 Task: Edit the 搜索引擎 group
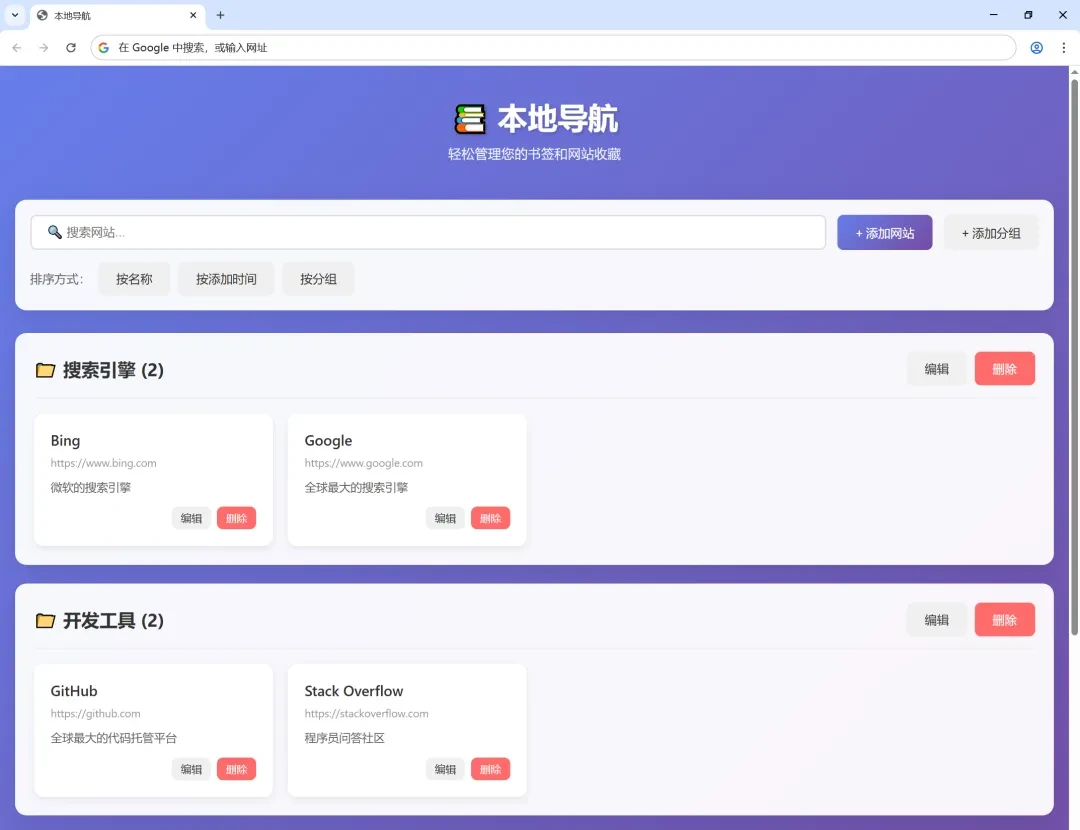(936, 369)
